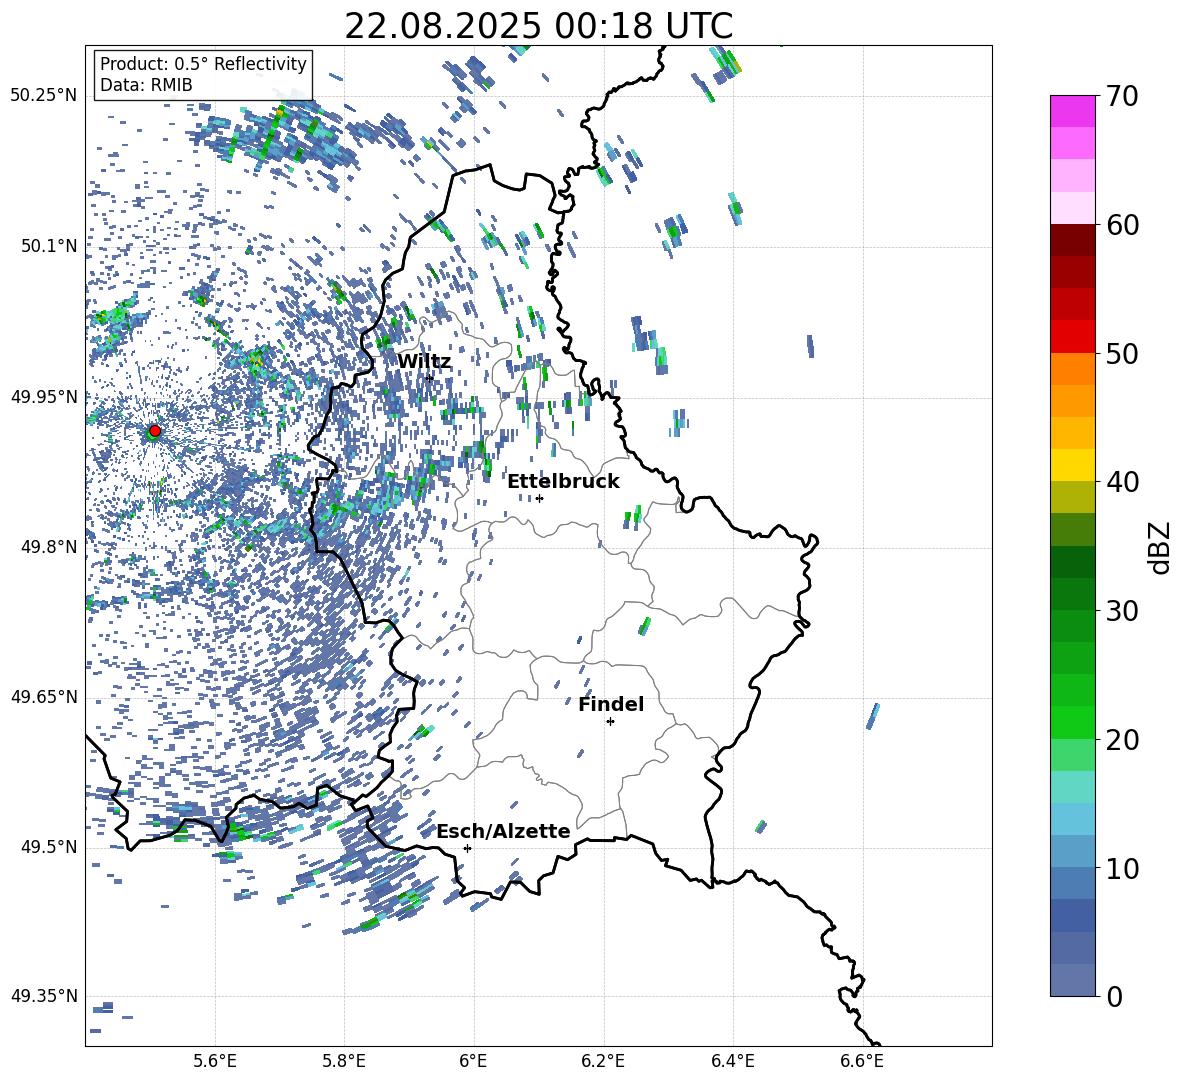Click the light cyan colorbar segment near 15
Image resolution: width=1184 pixels, height=1081 pixels.
[1072, 787]
